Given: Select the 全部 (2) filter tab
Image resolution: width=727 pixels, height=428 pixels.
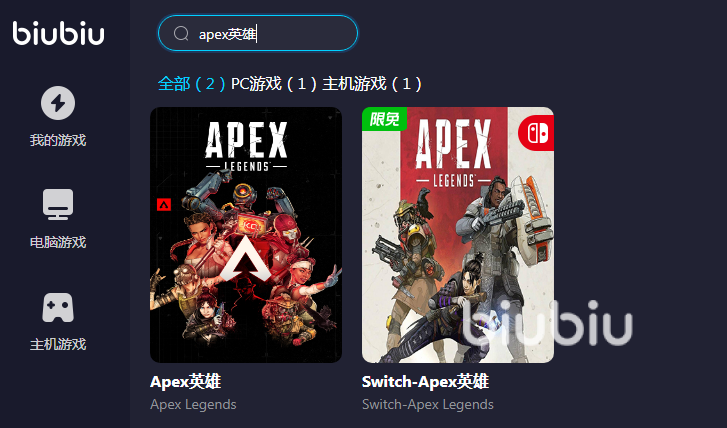Looking at the screenshot, I should [191, 84].
